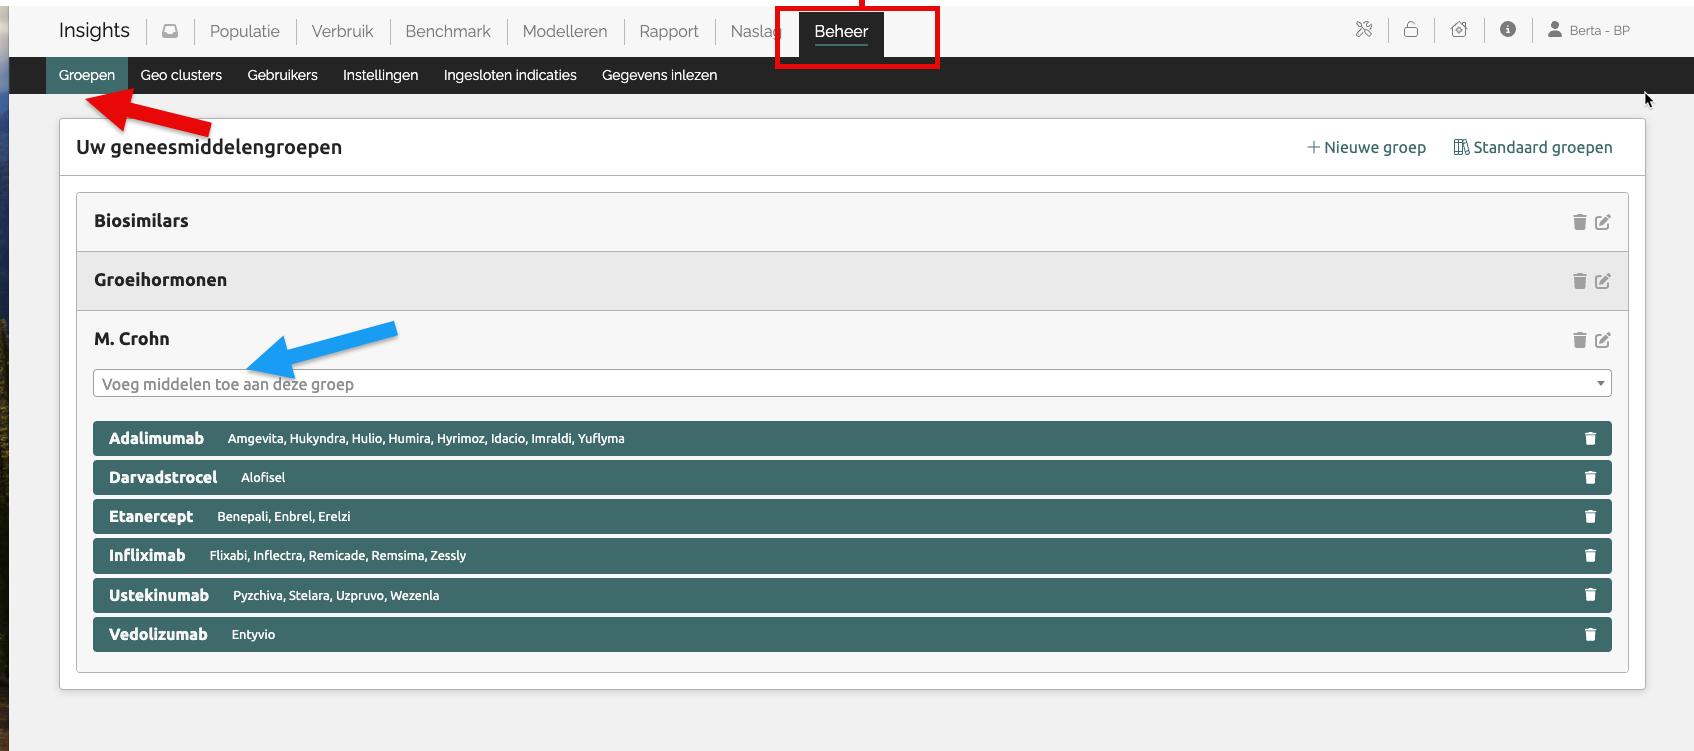Open Instellingen submenu
Image resolution: width=1694 pixels, height=751 pixels.
[380, 75]
